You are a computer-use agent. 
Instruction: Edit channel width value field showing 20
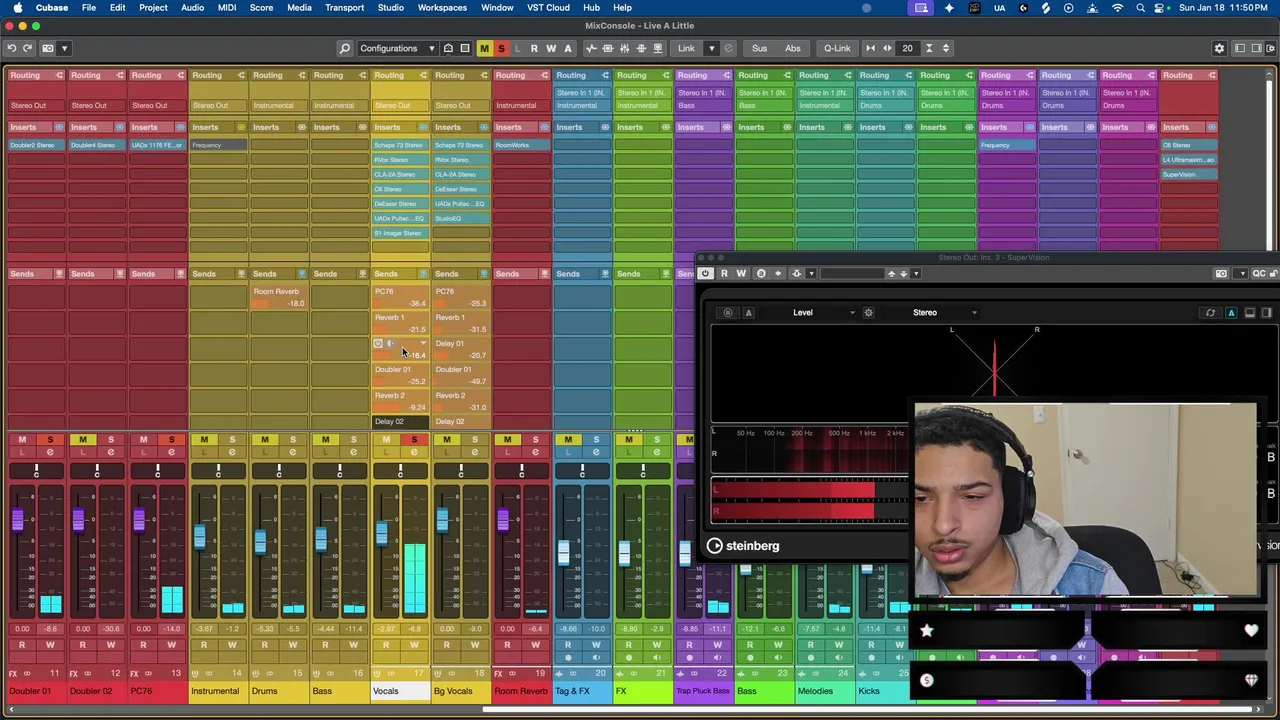907,48
